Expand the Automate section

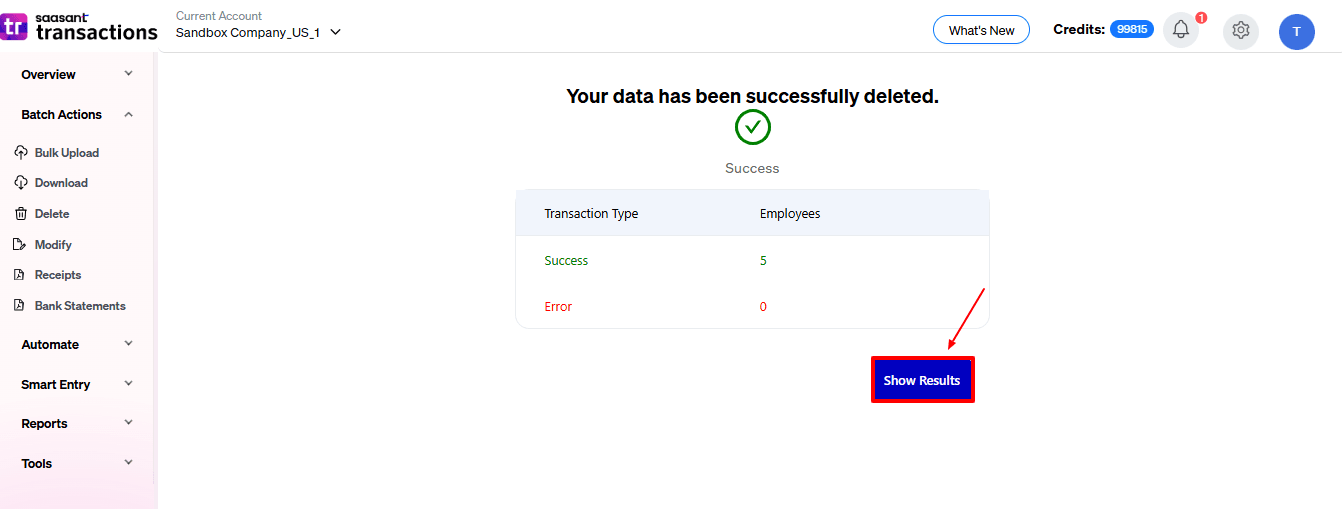pyautogui.click(x=128, y=344)
